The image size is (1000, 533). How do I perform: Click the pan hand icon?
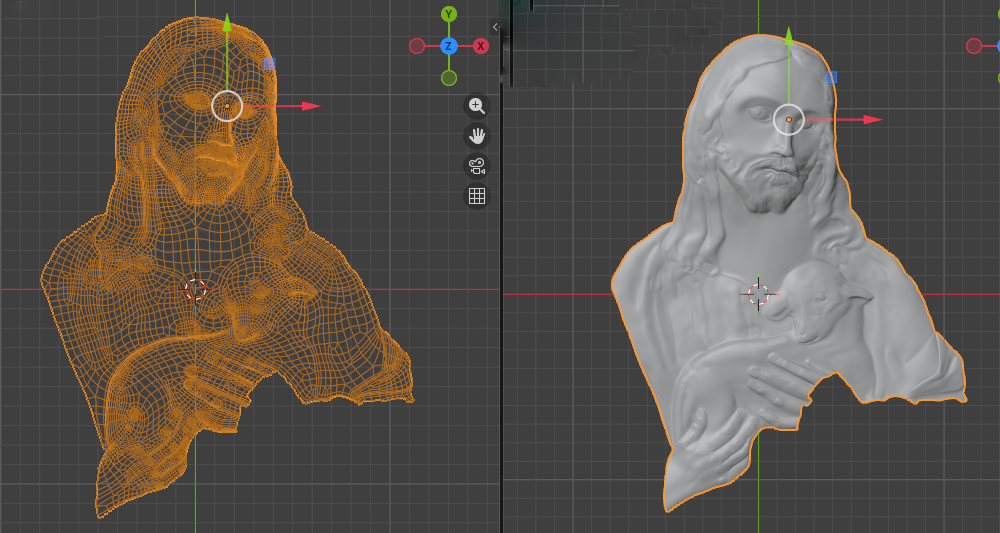coord(477,136)
